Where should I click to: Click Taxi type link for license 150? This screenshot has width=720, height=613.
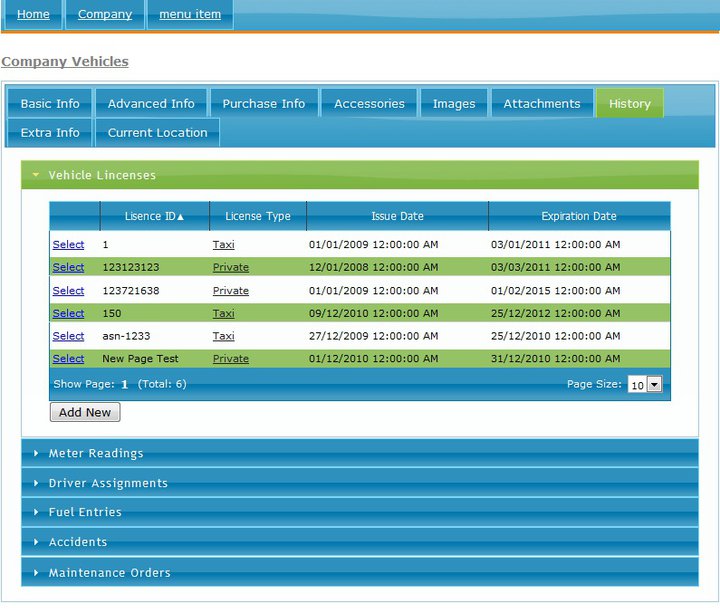click(224, 313)
